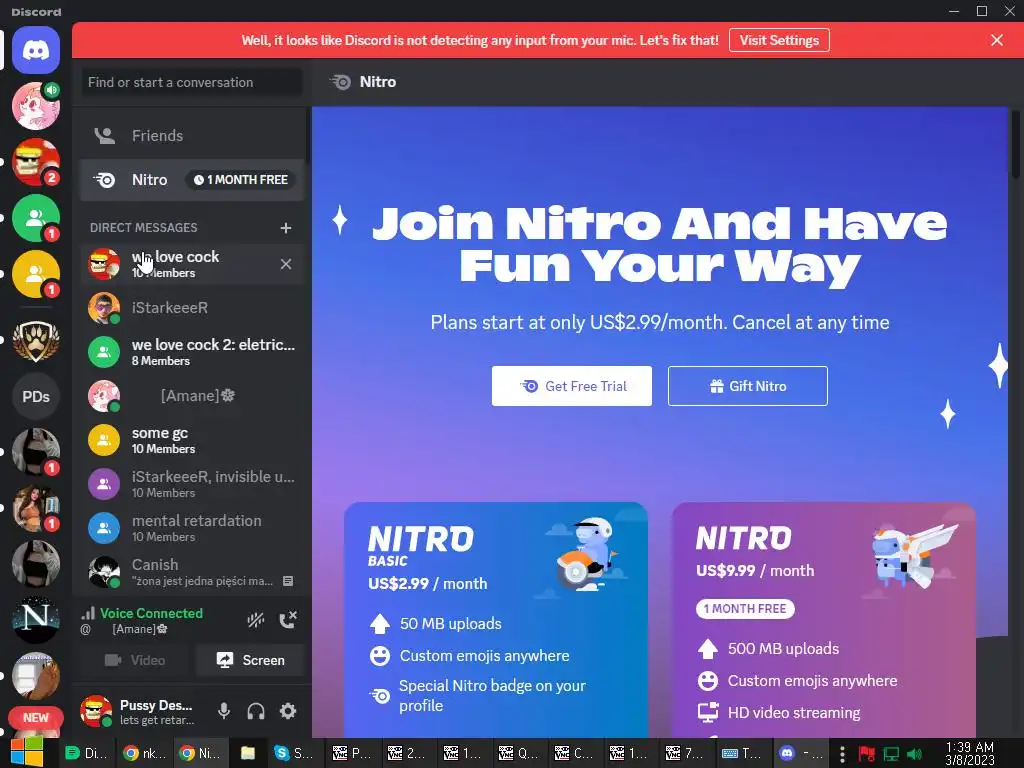Click the Nitro header icon at top
The height and width of the screenshot is (768, 1024).
click(340, 82)
